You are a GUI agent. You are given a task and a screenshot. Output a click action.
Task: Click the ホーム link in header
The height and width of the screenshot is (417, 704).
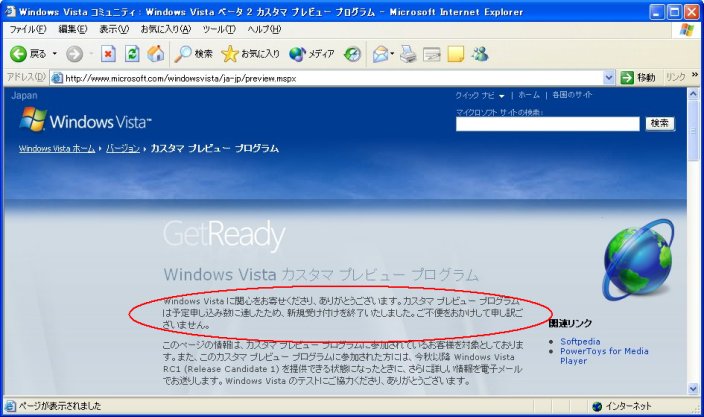point(529,95)
